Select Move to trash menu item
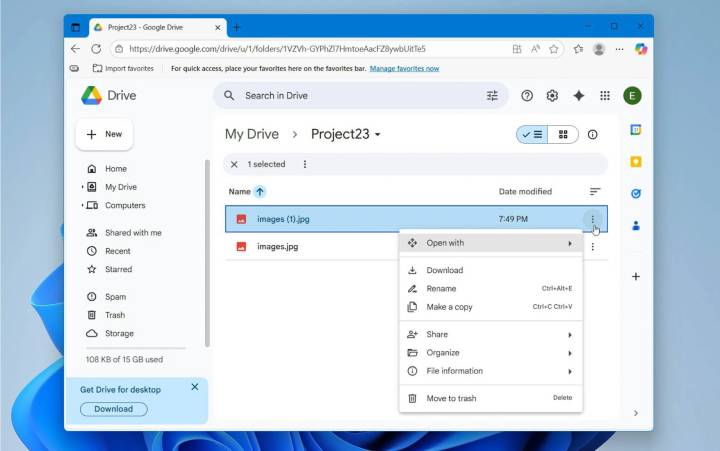The height and width of the screenshot is (451, 720). tap(491, 398)
